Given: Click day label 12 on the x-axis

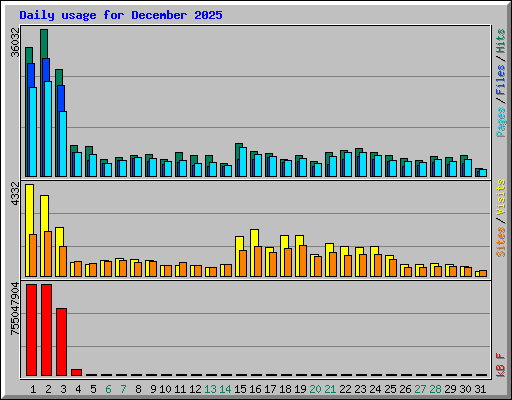Looking at the screenshot, I should 195,389.
